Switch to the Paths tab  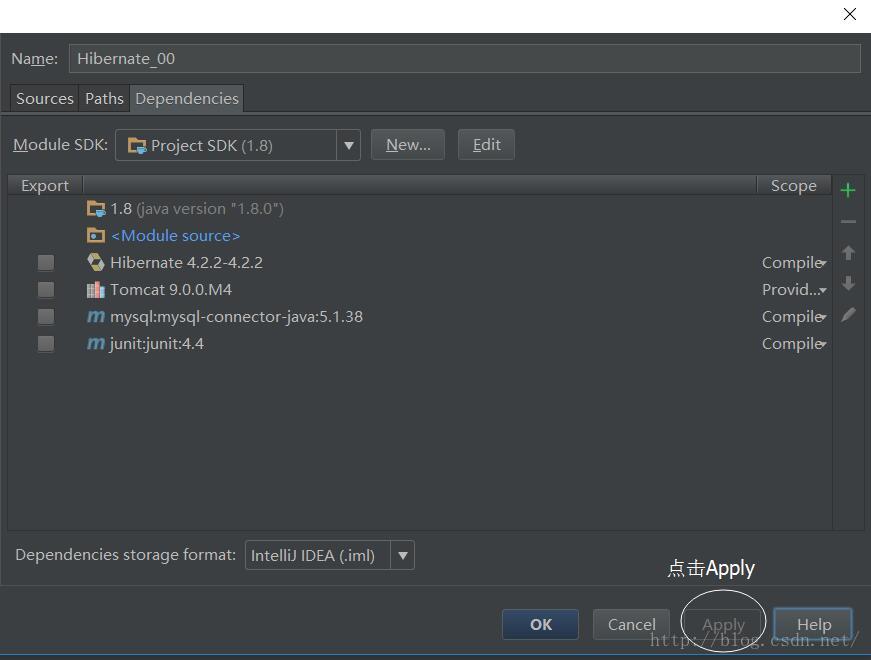(x=104, y=99)
